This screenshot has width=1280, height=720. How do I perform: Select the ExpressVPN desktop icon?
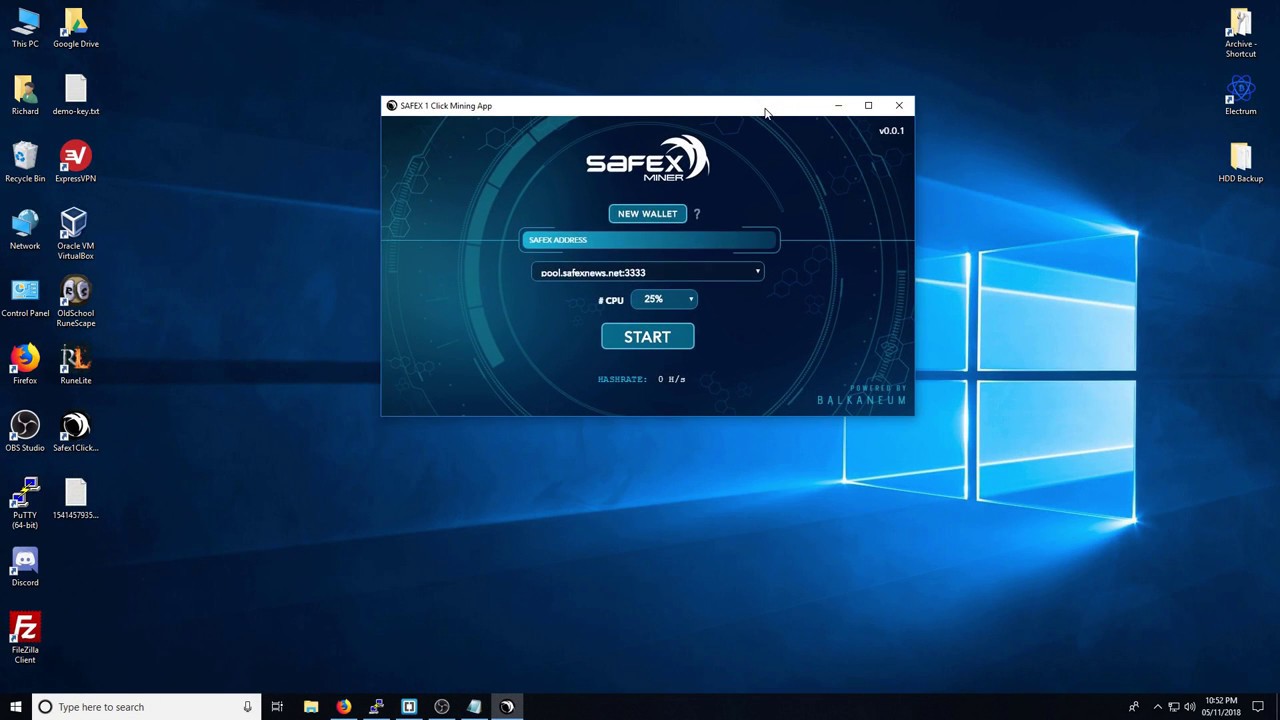click(76, 162)
